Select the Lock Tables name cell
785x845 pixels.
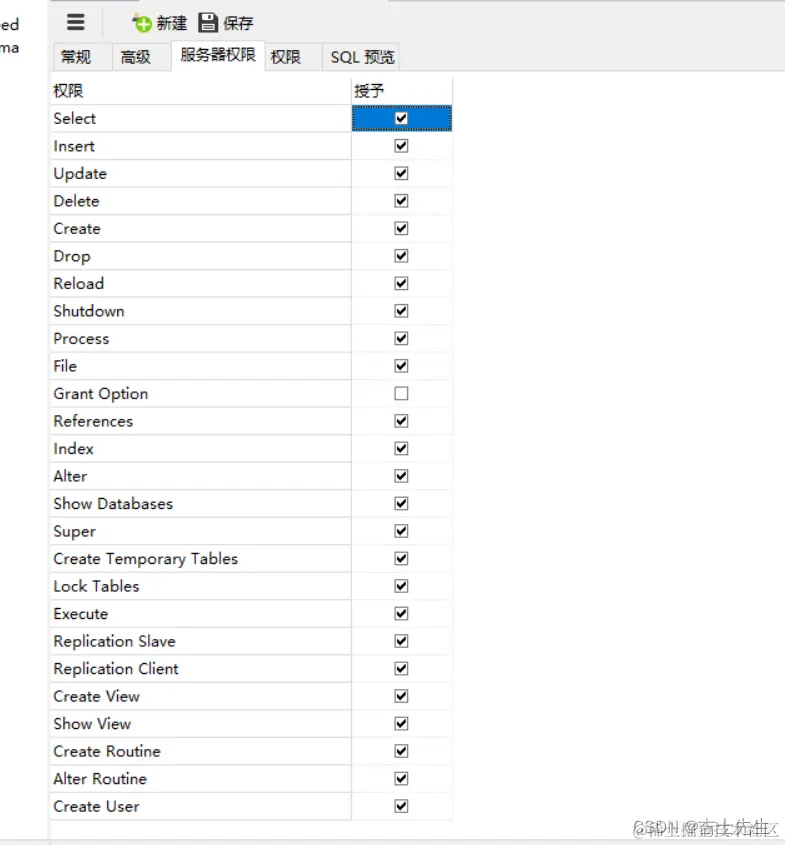pos(200,586)
